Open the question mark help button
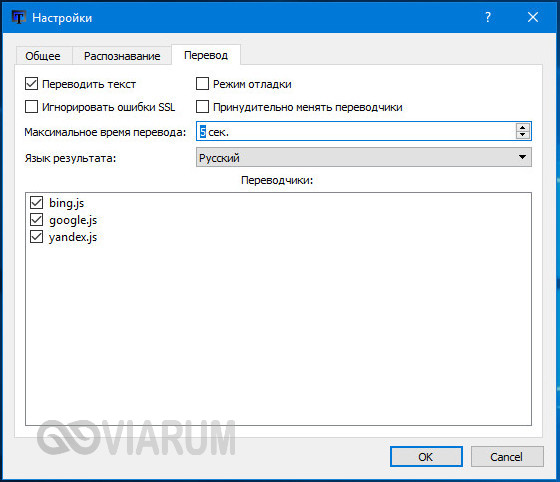The width and height of the screenshot is (560, 482). point(488,17)
